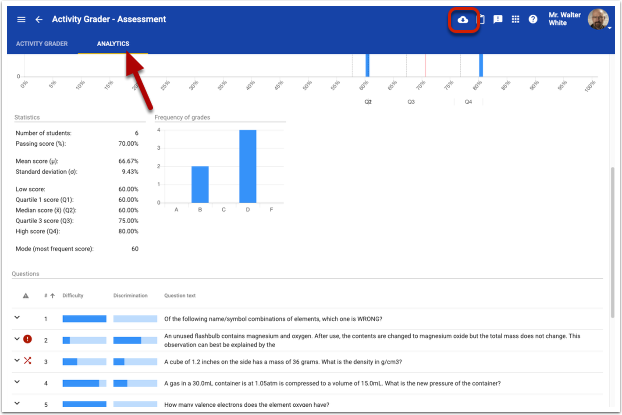622x415 pixels.
Task: Click the help question mark icon
Action: coord(533,19)
